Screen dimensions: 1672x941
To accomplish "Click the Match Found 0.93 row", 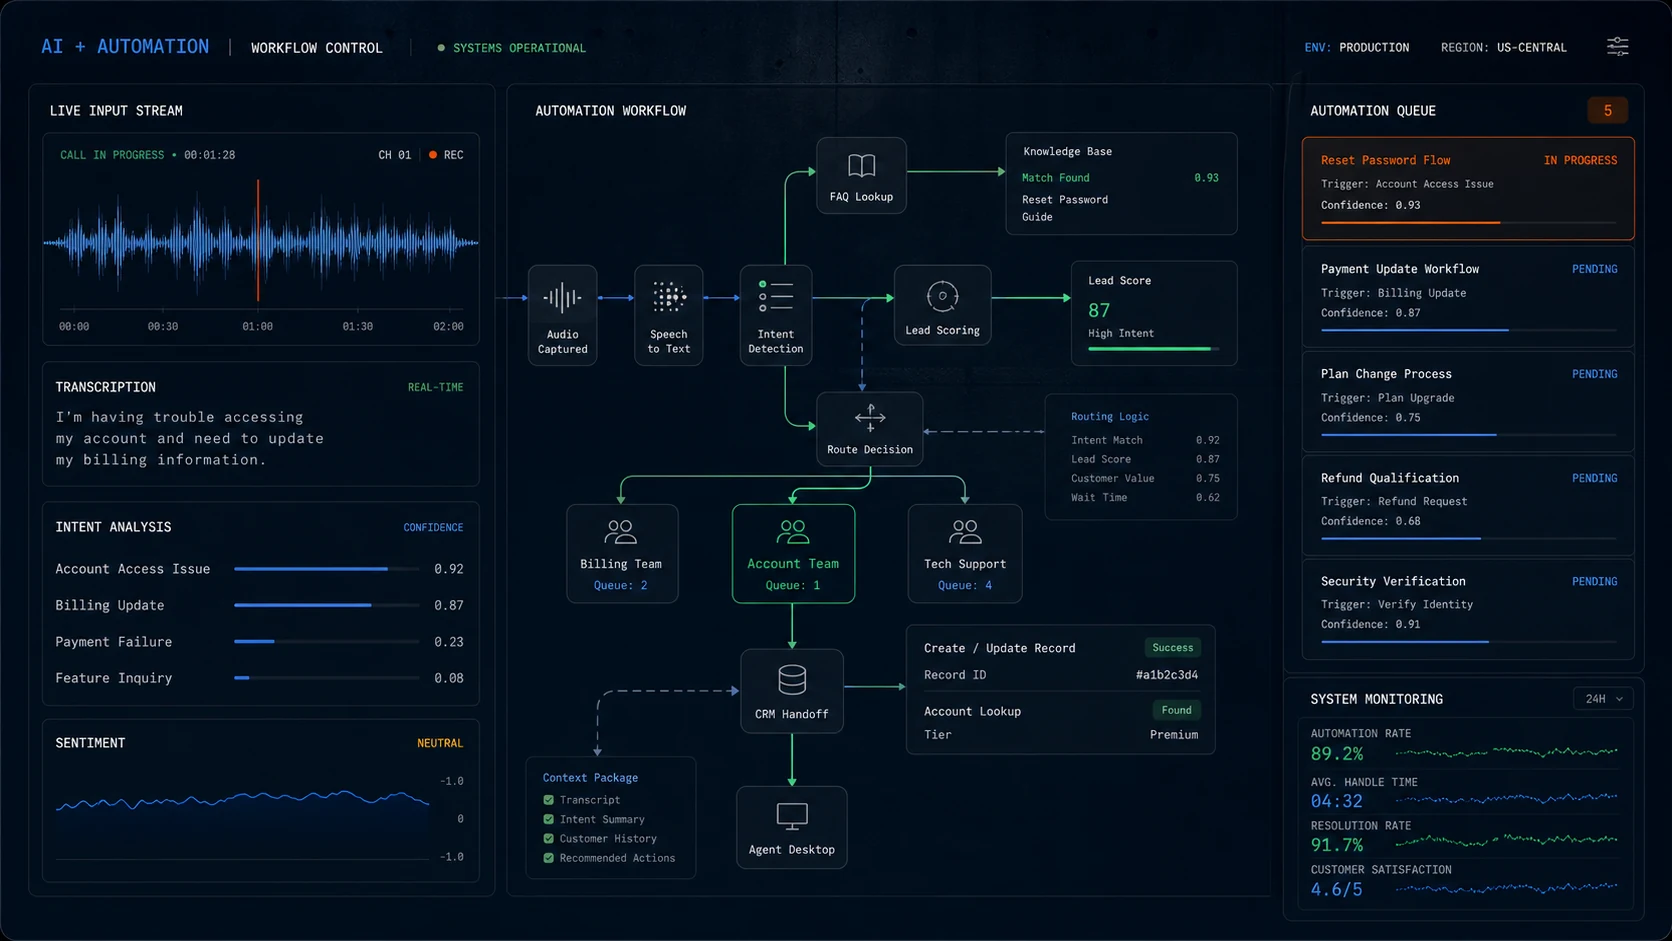I will pos(1120,178).
